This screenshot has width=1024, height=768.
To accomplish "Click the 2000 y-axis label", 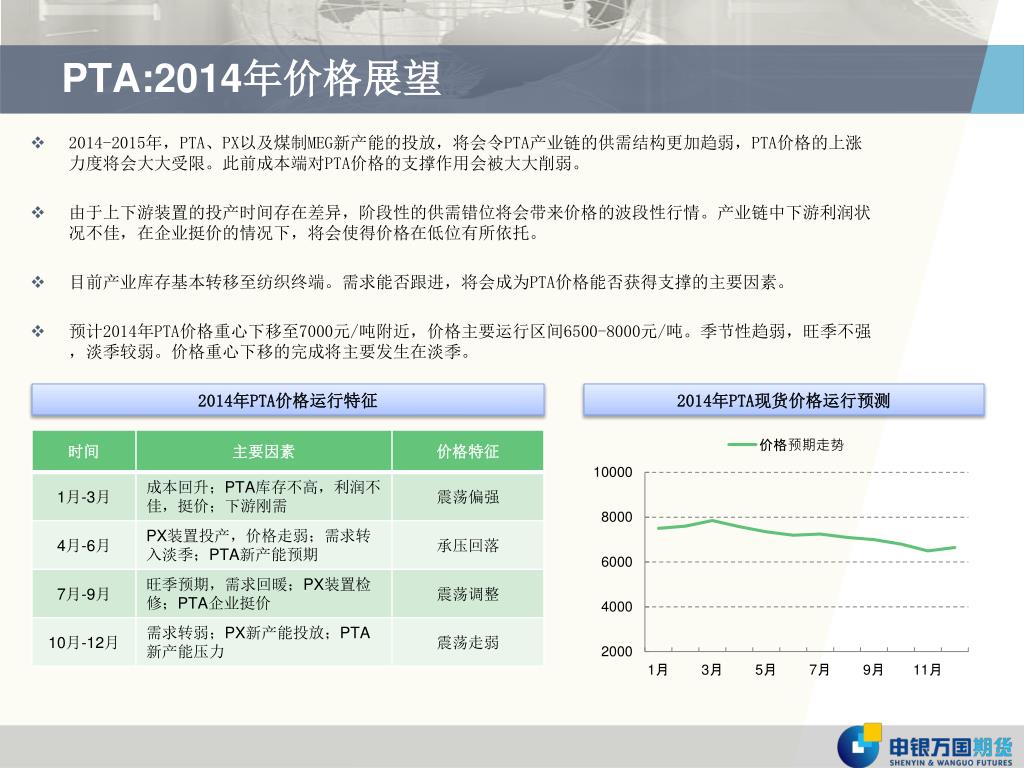I will 616,651.
